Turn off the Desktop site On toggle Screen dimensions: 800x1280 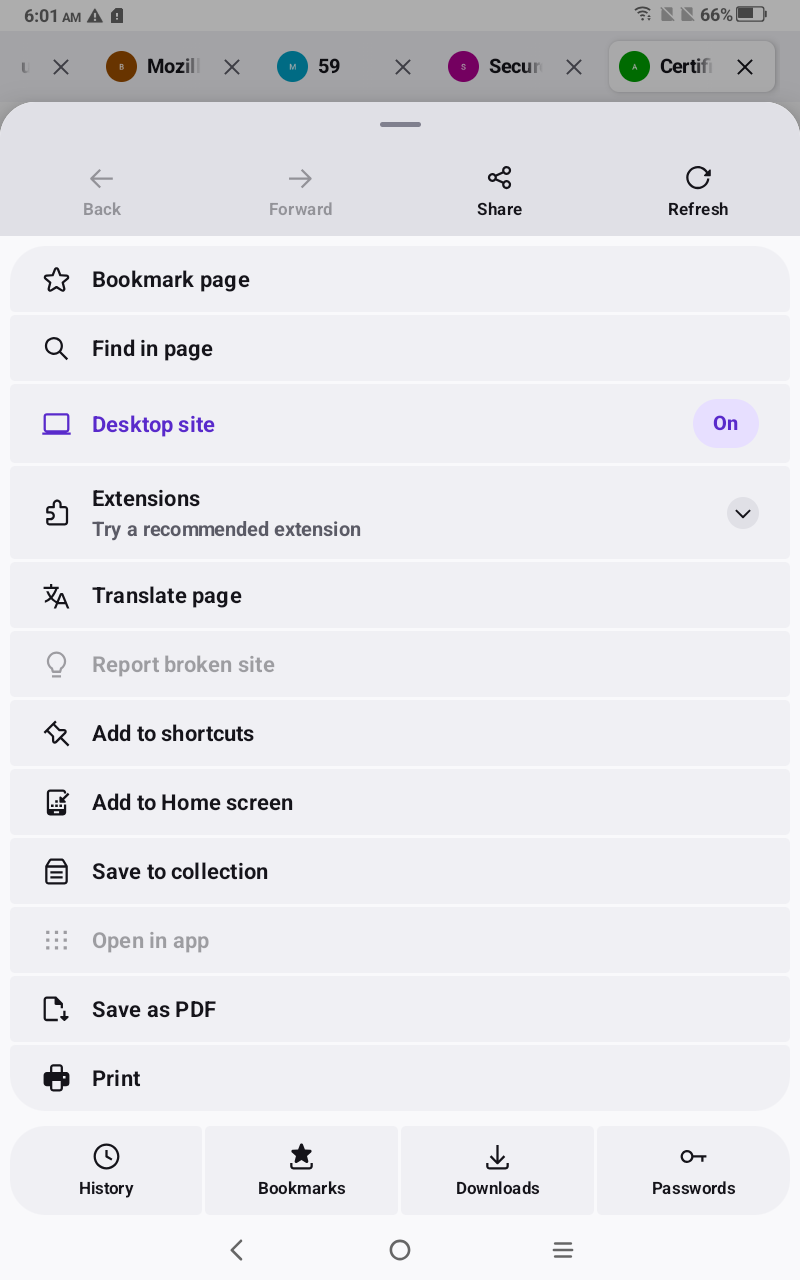726,424
